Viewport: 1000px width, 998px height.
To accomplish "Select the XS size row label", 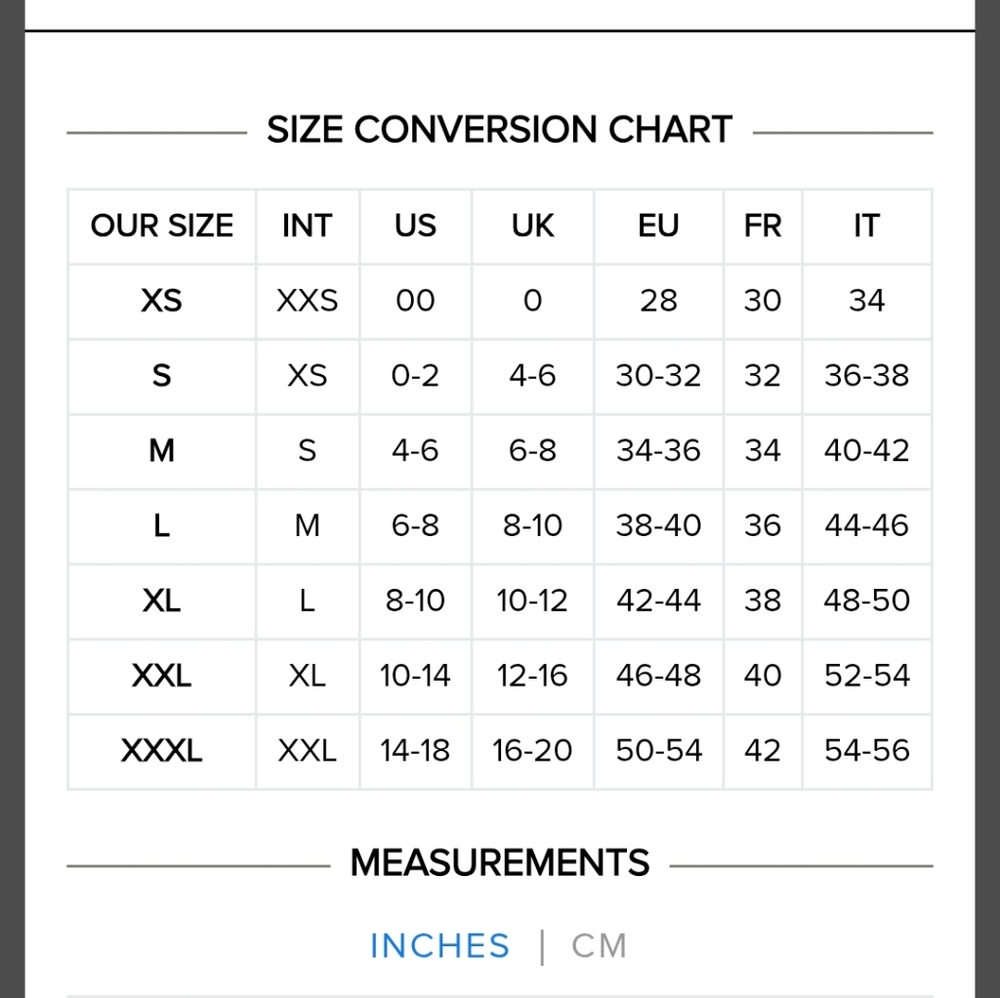I will (161, 300).
